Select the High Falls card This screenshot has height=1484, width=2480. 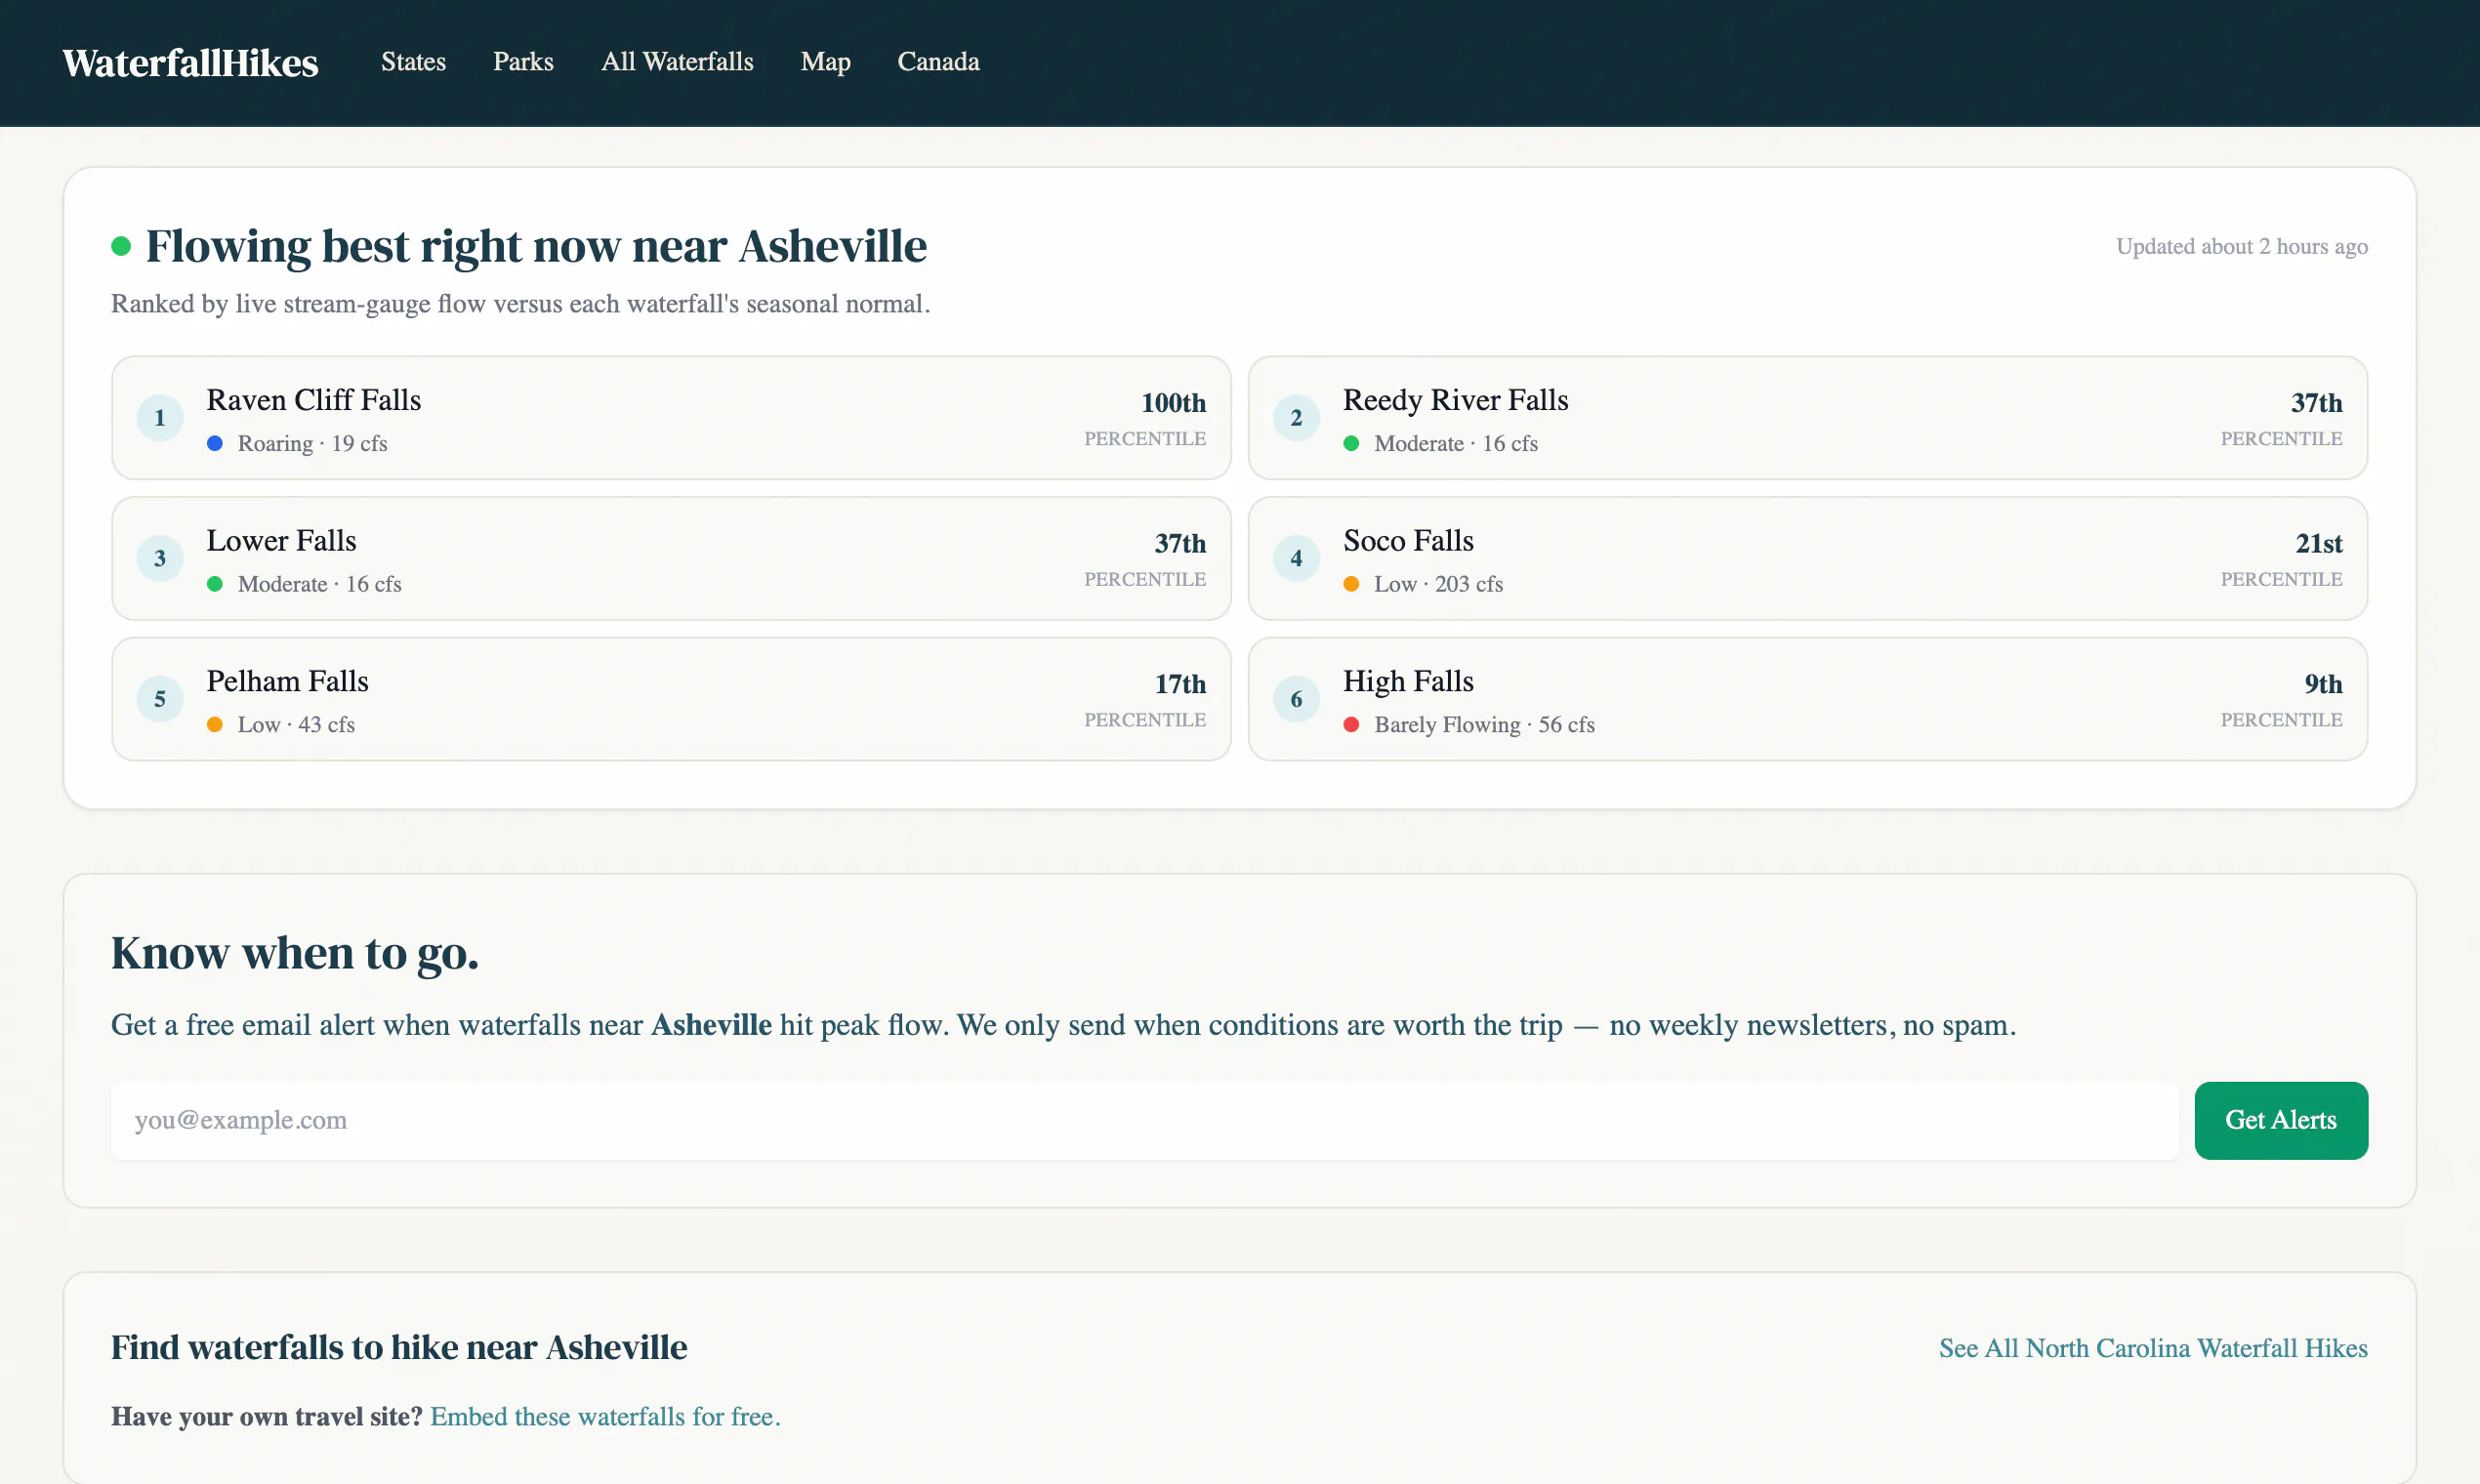click(x=1807, y=699)
